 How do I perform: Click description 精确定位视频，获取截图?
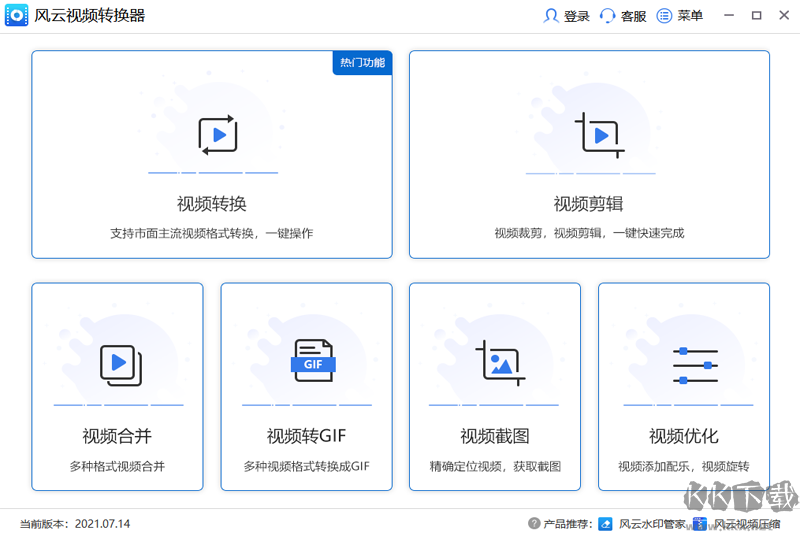pyautogui.click(x=495, y=466)
